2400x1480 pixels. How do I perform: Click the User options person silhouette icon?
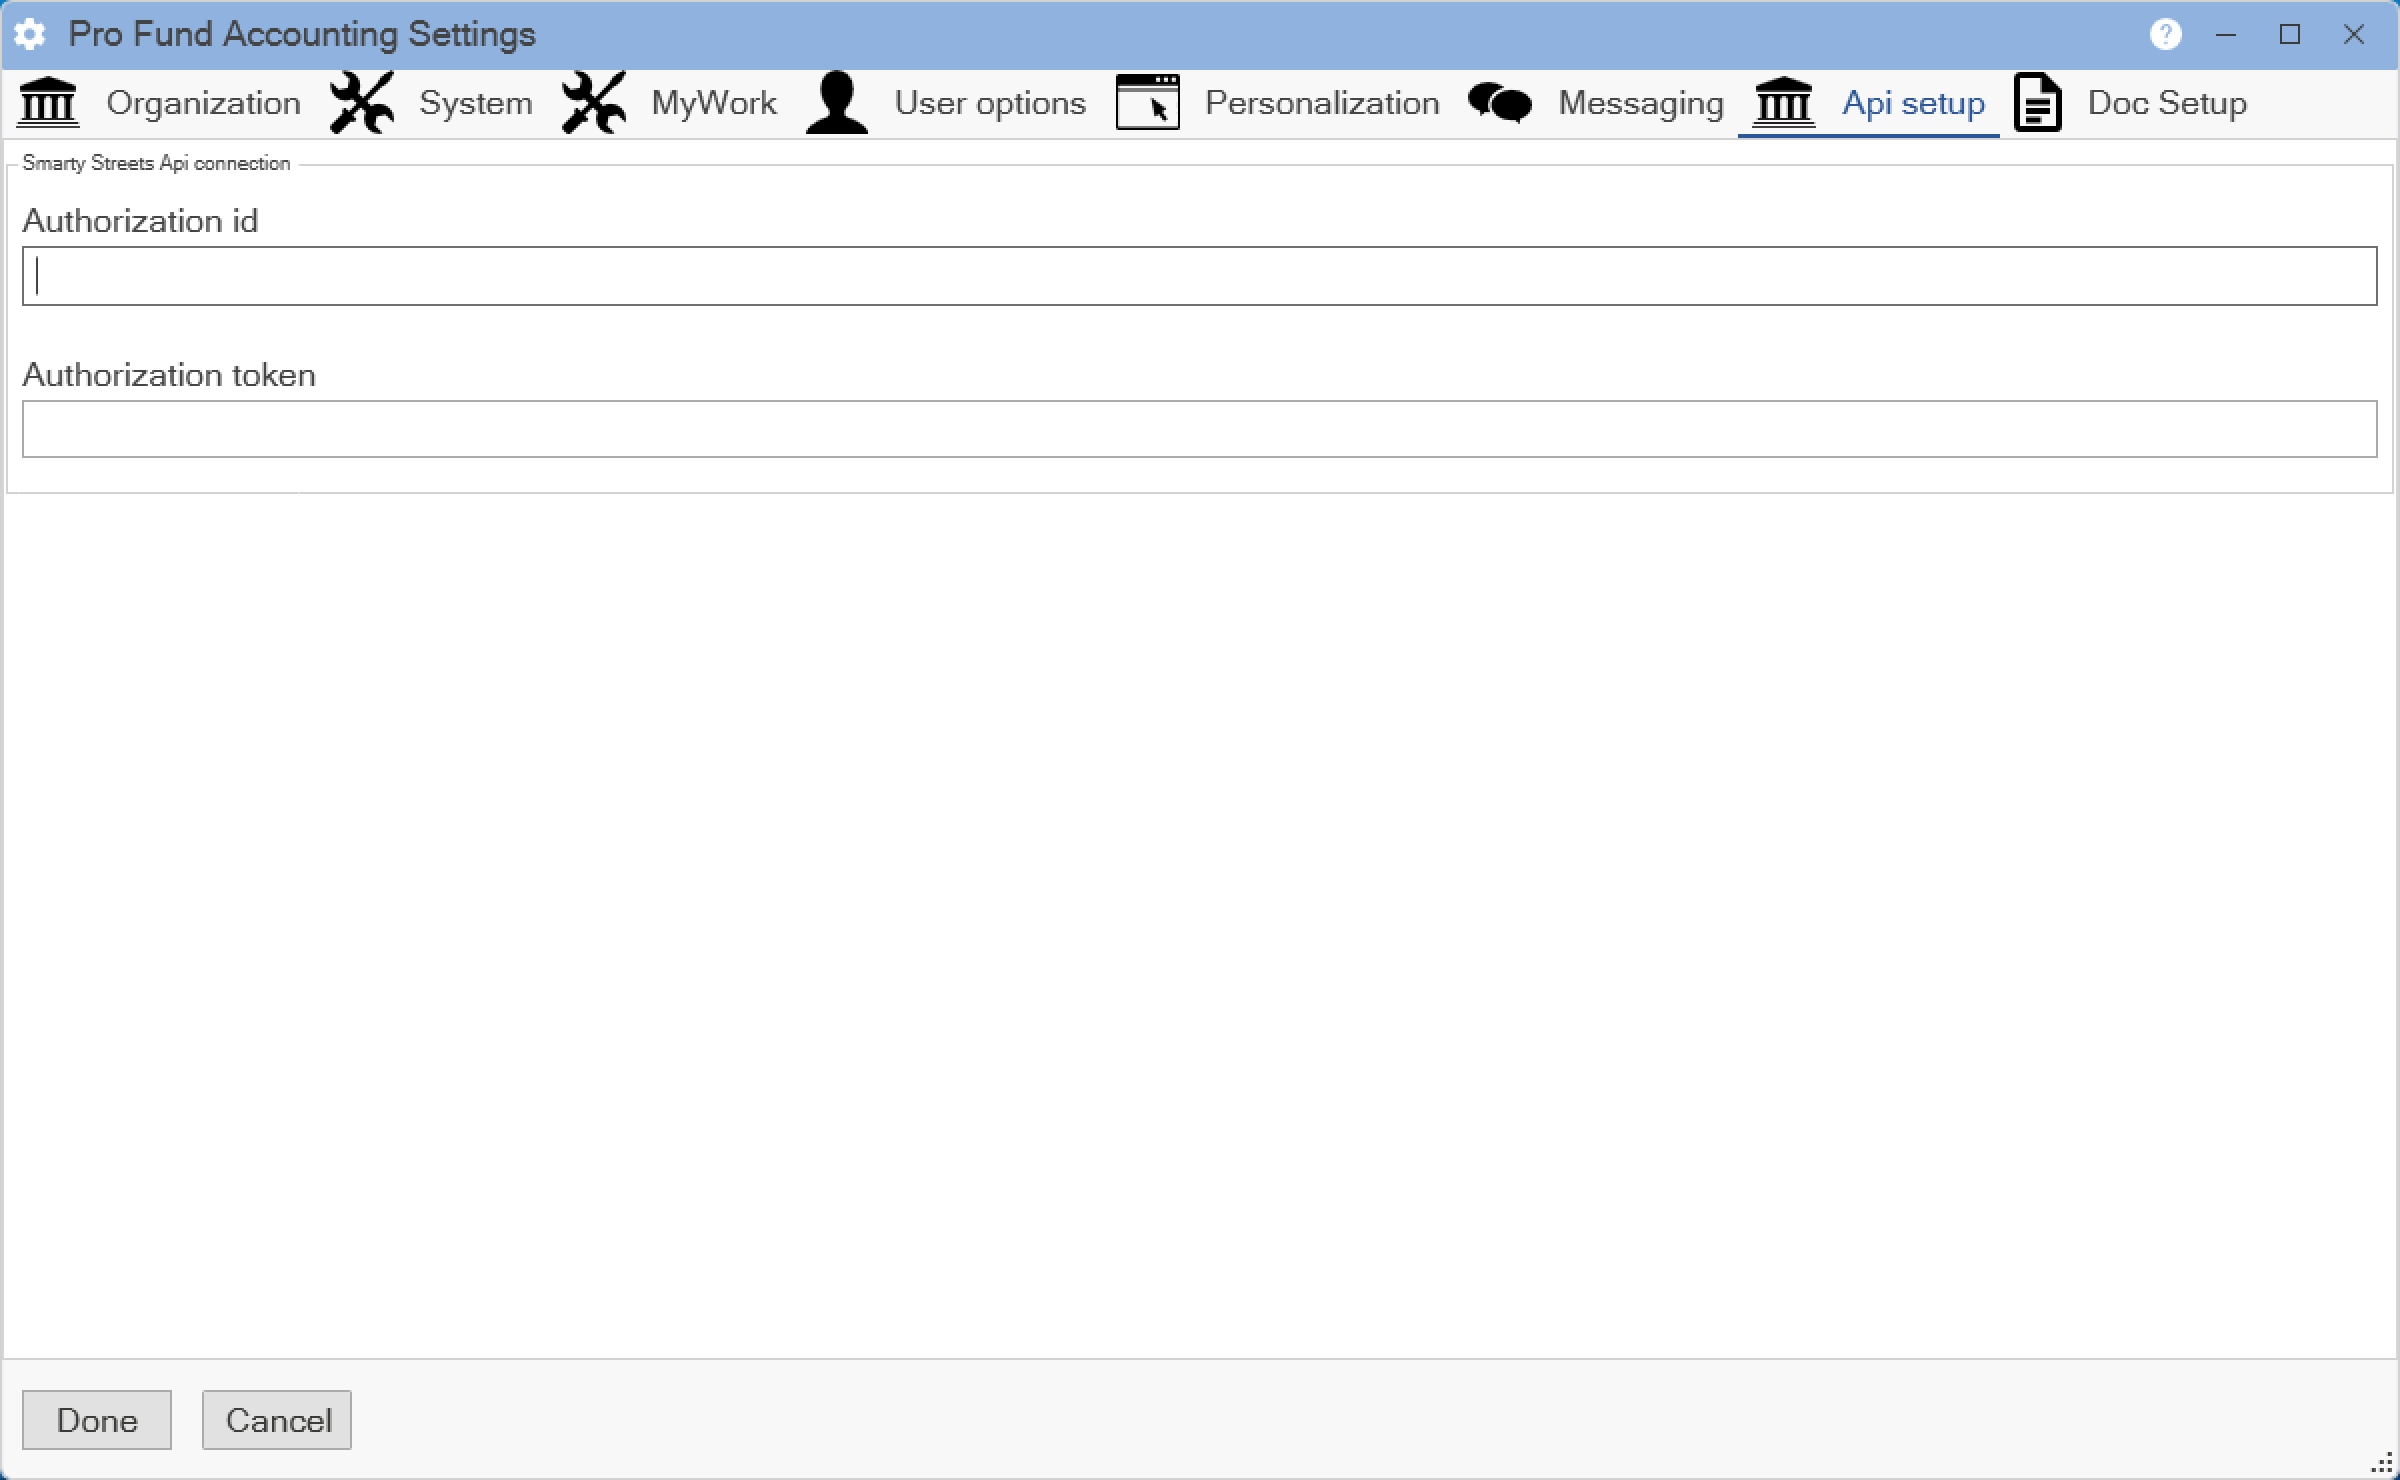coord(837,103)
